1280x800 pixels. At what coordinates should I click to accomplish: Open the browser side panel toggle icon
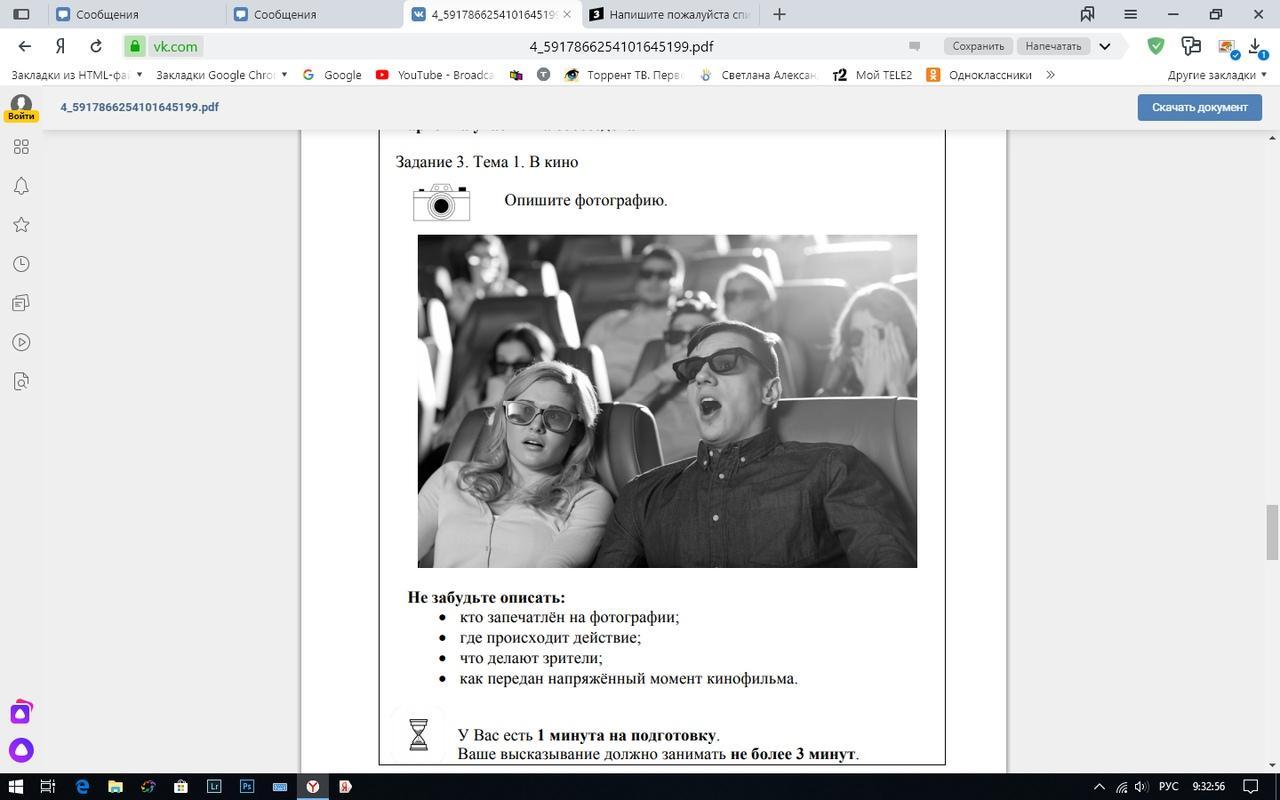point(21,14)
